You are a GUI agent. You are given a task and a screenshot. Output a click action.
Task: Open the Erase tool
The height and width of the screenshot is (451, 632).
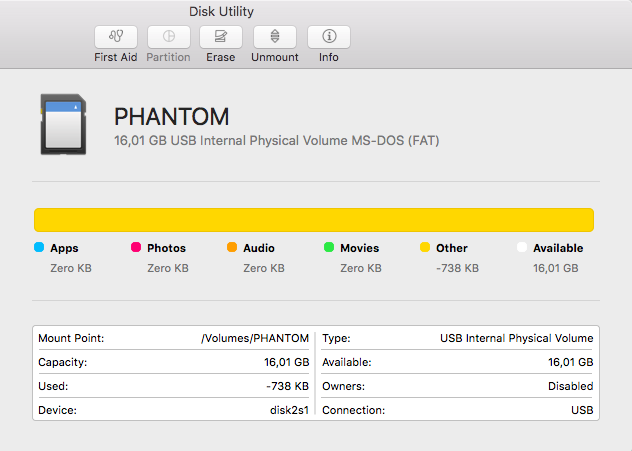(x=221, y=37)
